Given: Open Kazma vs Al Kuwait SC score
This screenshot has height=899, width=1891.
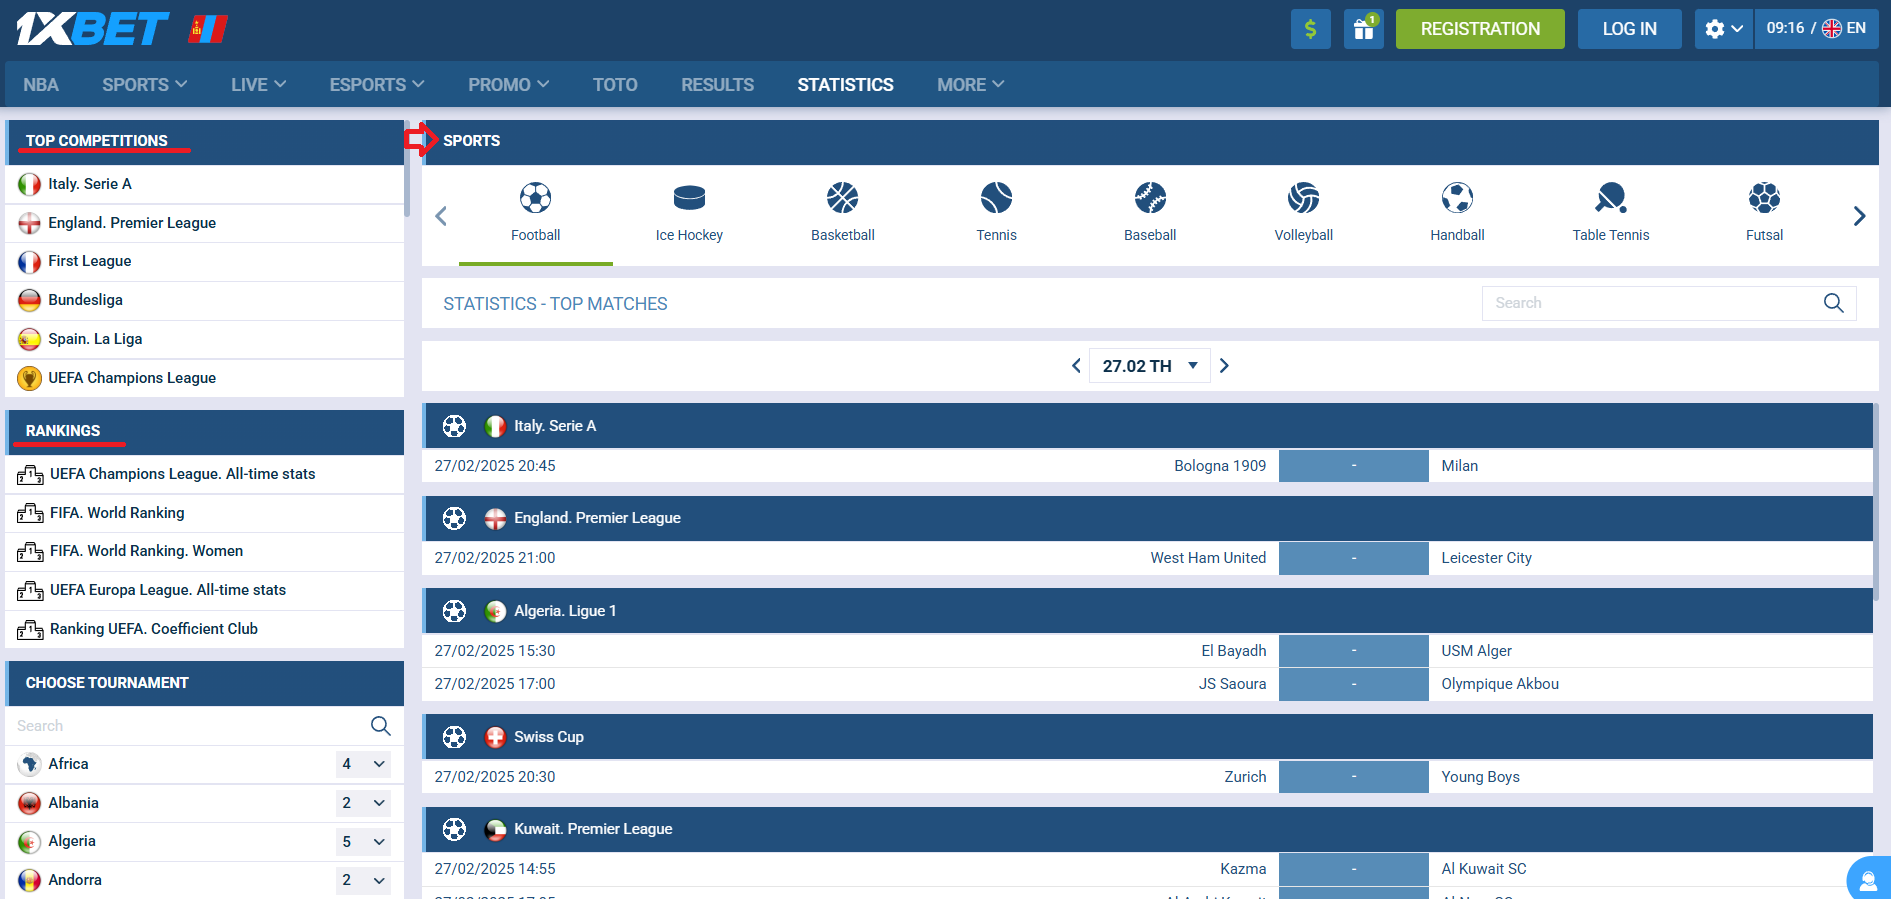Looking at the screenshot, I should point(1353,869).
